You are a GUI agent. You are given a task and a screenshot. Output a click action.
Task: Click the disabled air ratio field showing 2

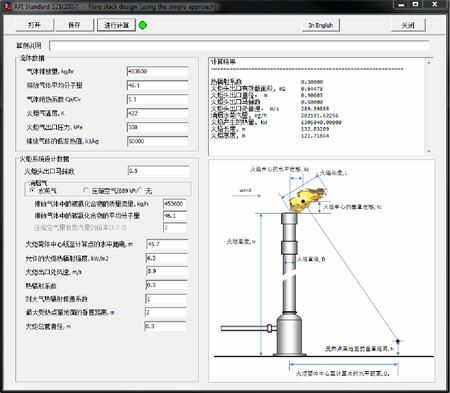175,228
